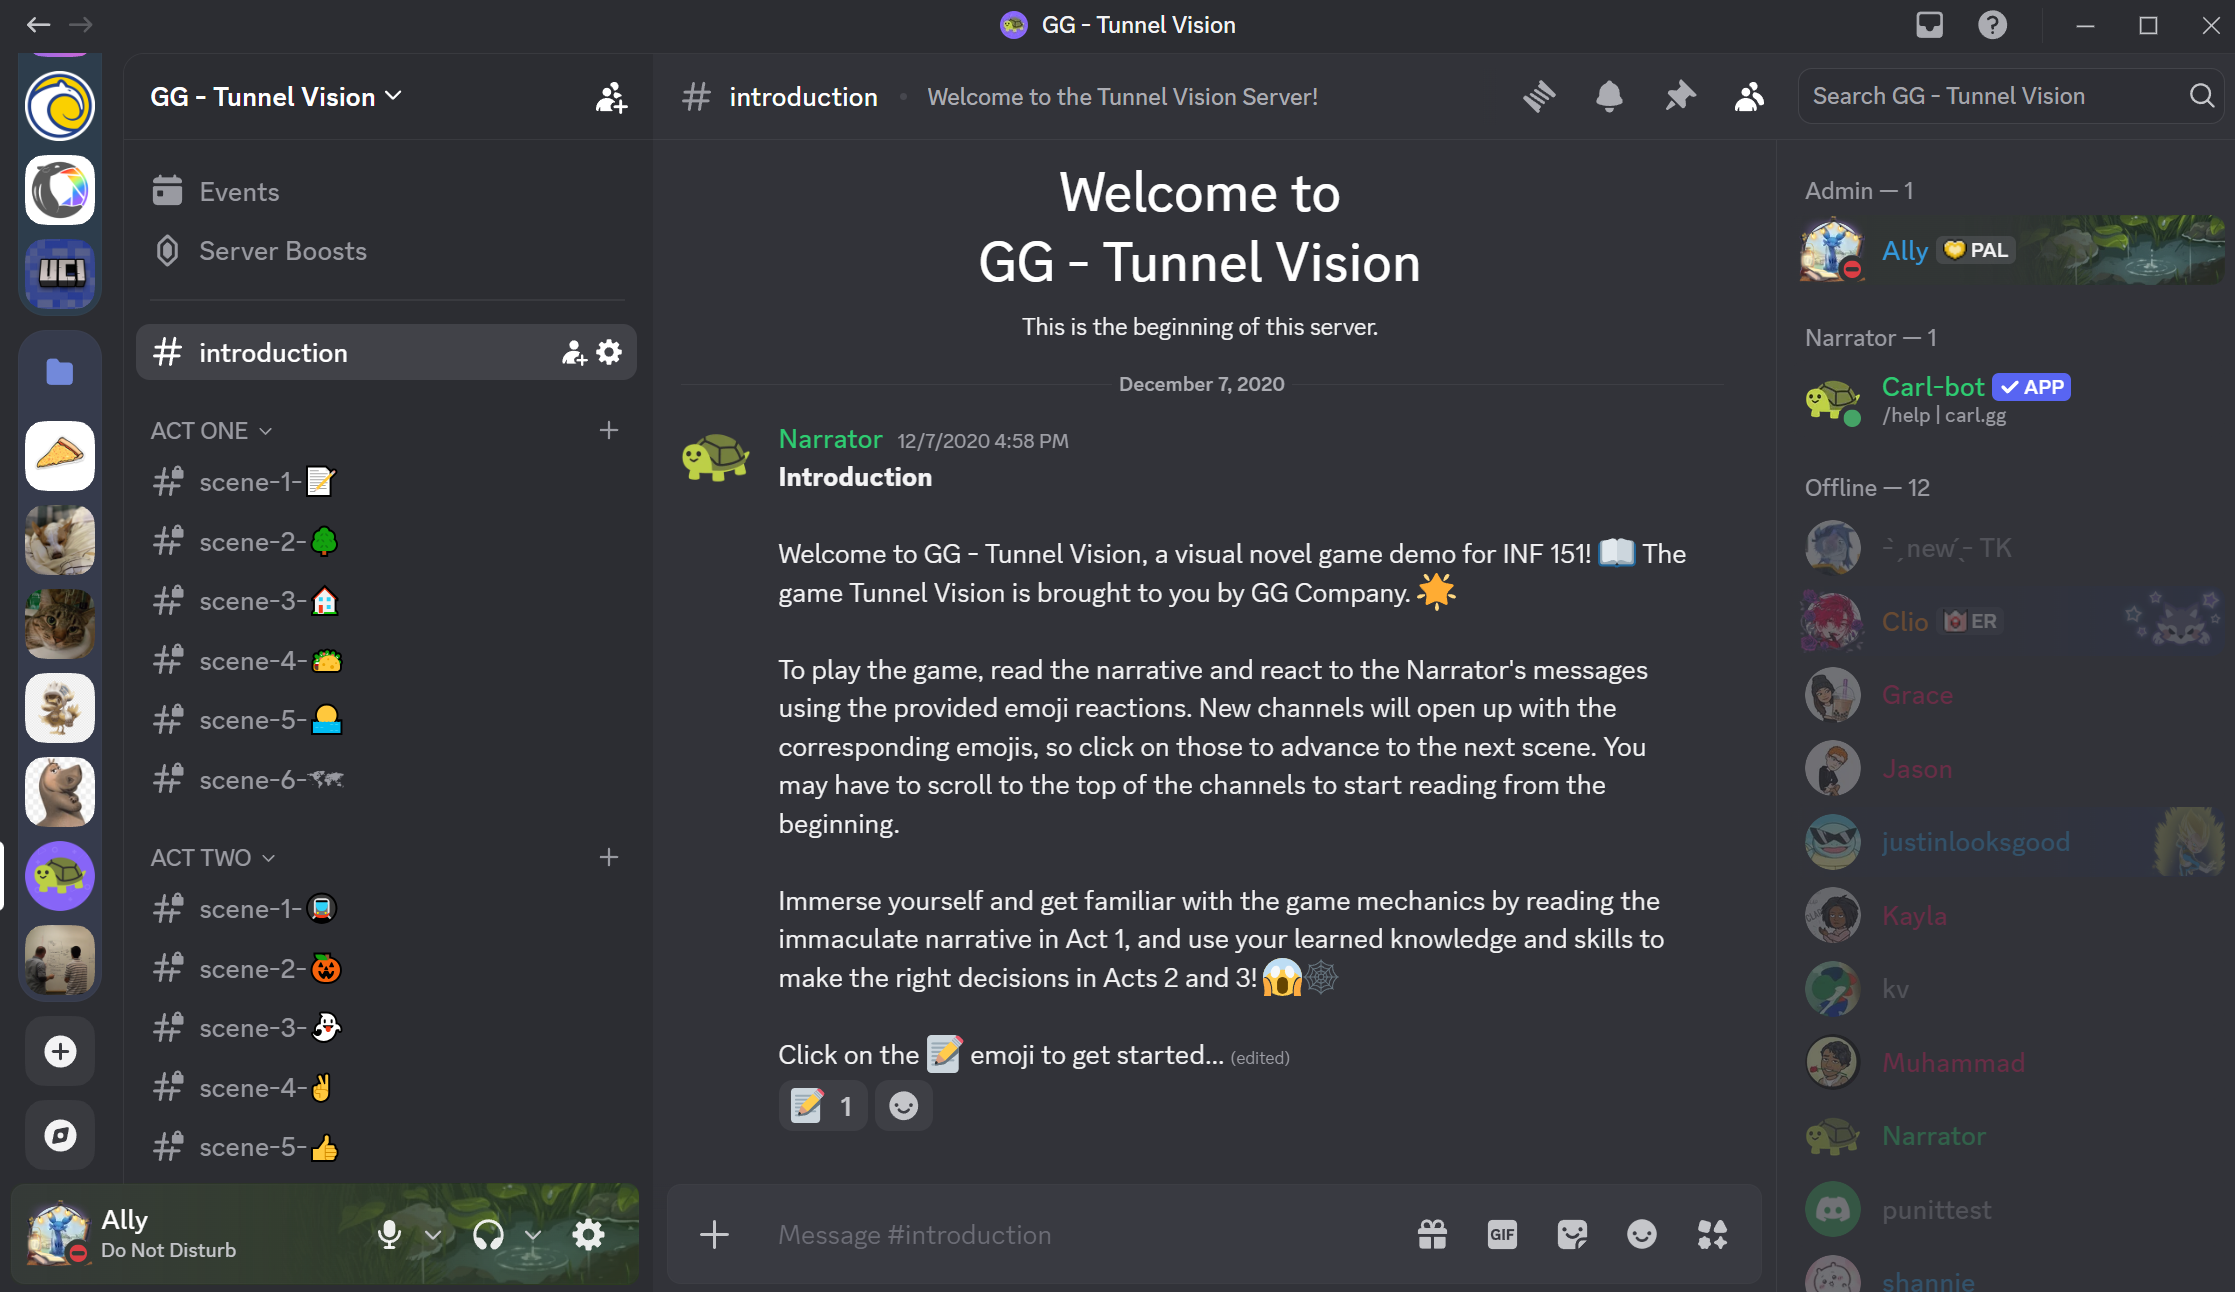Open the server menu dropdown GG - Tunnel Vision
This screenshot has height=1292, width=2235.
pos(275,97)
